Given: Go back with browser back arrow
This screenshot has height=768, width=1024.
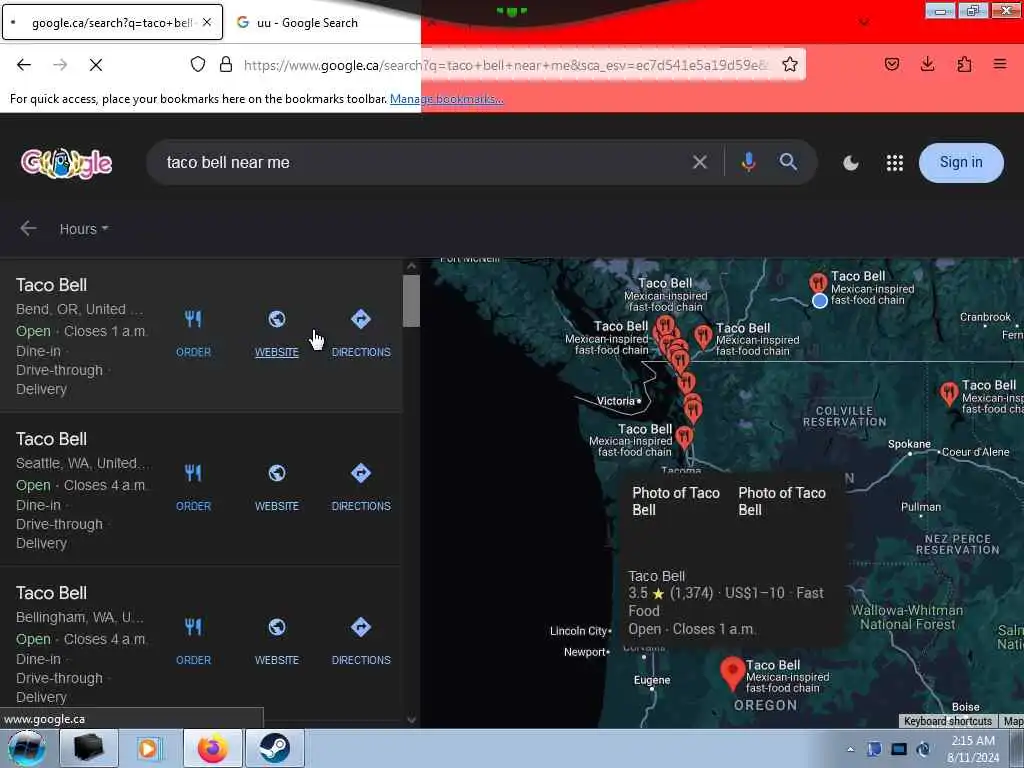Looking at the screenshot, I should point(24,65).
